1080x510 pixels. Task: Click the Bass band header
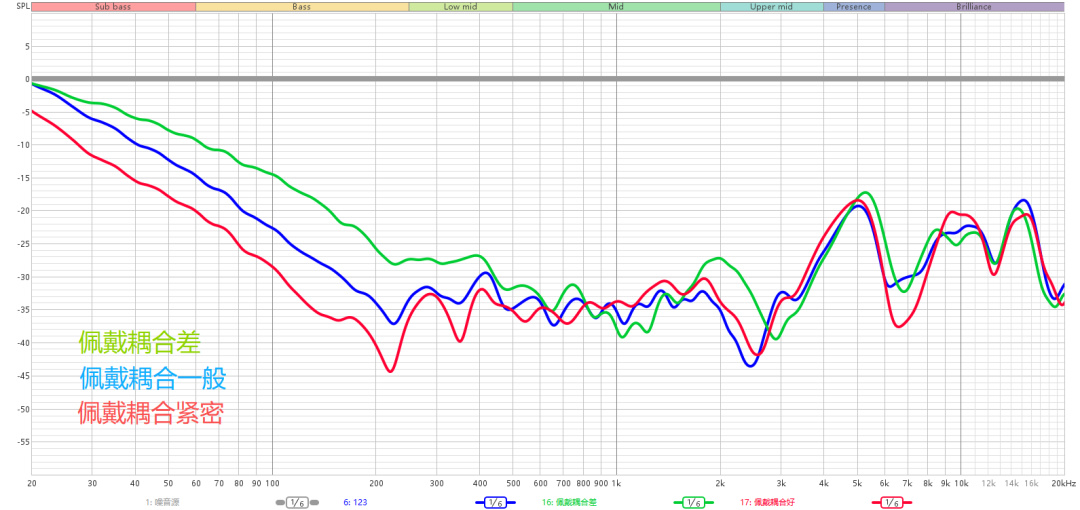[x=302, y=7]
